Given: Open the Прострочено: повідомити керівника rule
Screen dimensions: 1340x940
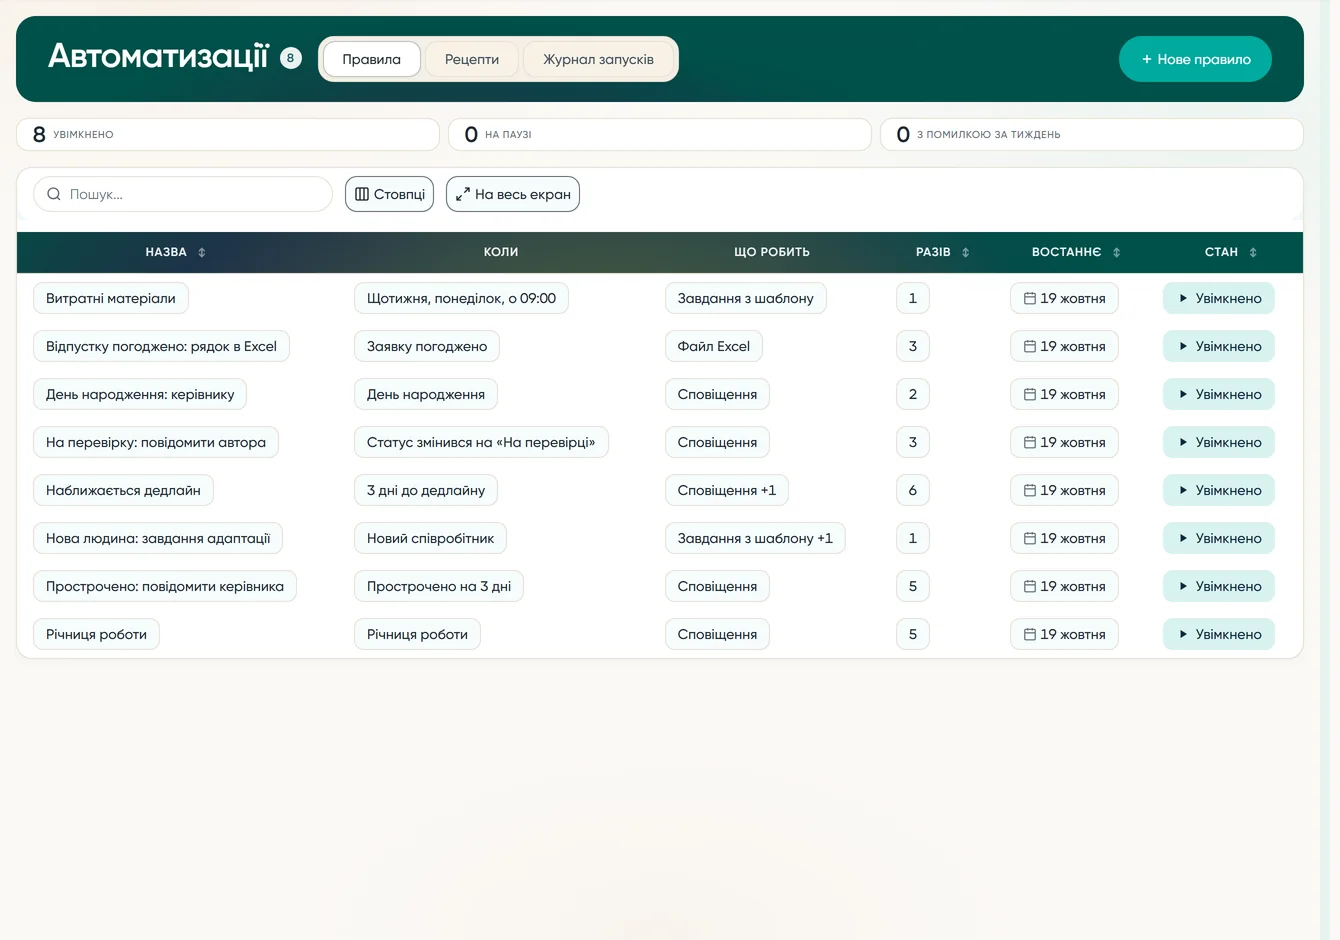Looking at the screenshot, I should (x=165, y=586).
